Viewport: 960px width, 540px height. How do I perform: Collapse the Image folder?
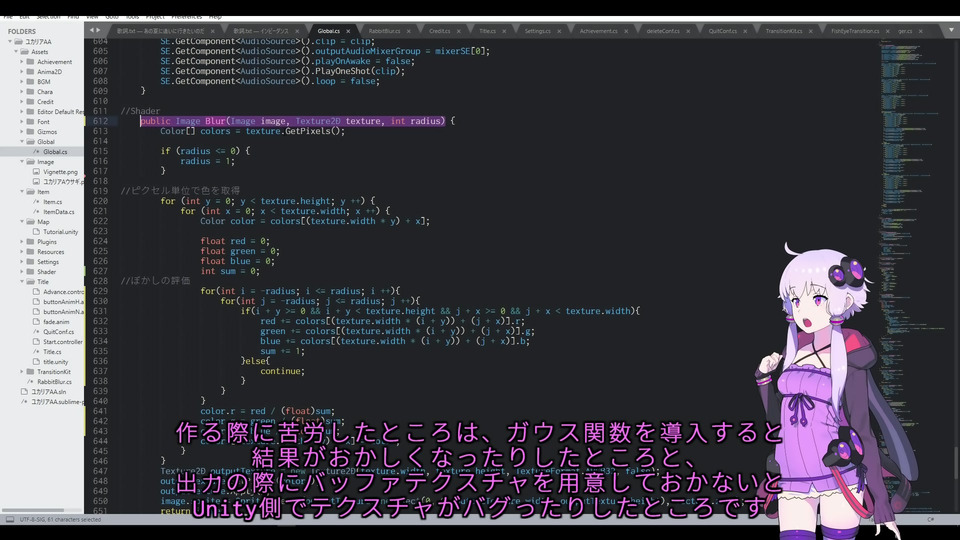pyautogui.click(x=22, y=162)
